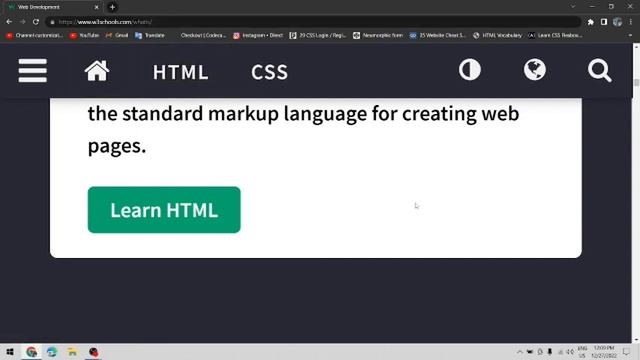Open Instagram Direct bookmark

258,36
